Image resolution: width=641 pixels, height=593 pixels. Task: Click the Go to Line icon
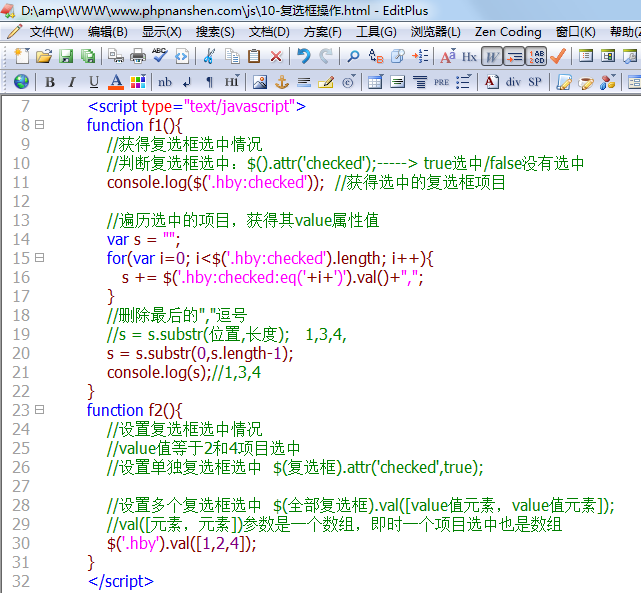pyautogui.click(x=420, y=56)
